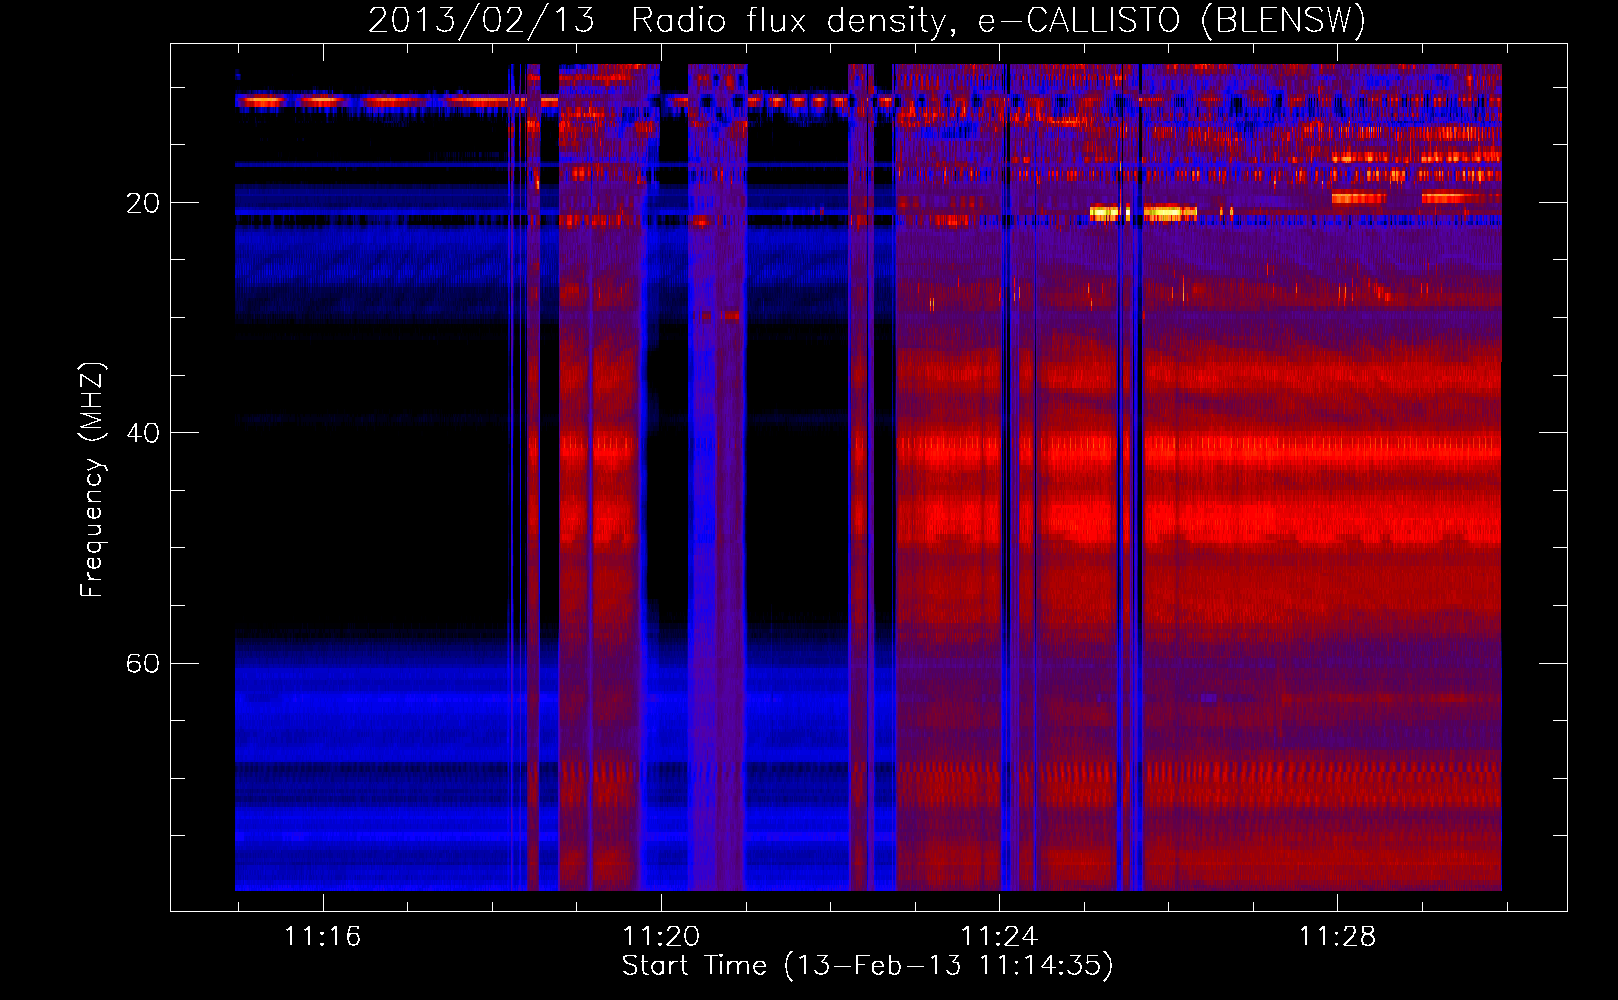Click the bright yellow burst near 21 MHz
The image size is (1618, 1000).
tap(1143, 213)
